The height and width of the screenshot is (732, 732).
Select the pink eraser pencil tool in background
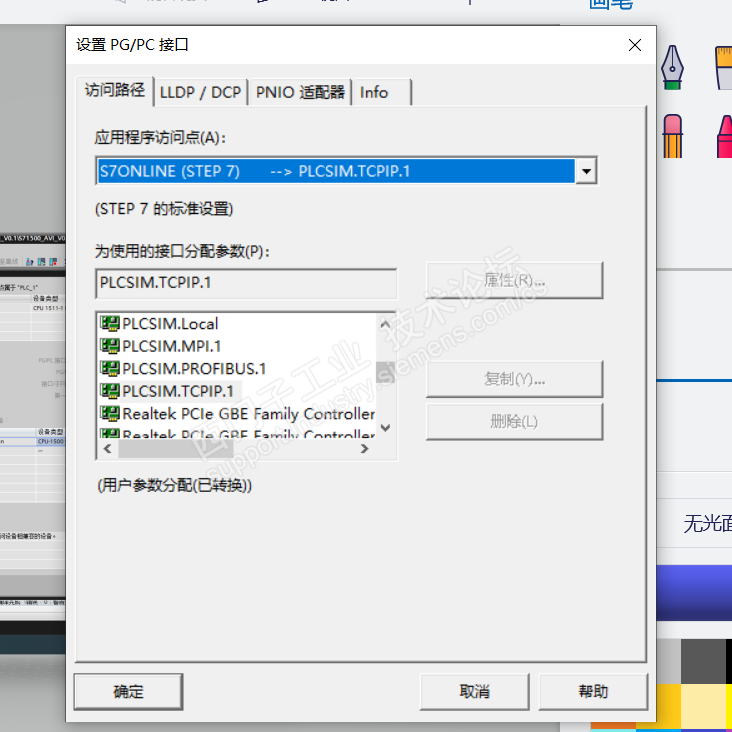672,136
